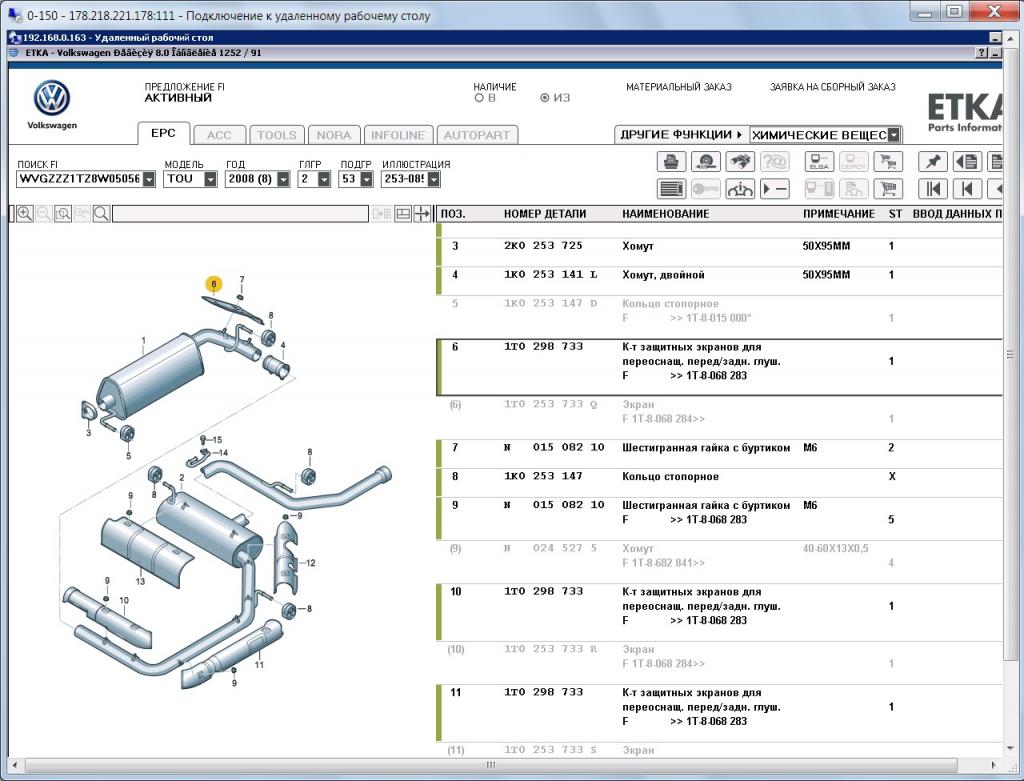The height and width of the screenshot is (781, 1024).
Task: Click the ETKA help question-mark button
Action: (981, 53)
